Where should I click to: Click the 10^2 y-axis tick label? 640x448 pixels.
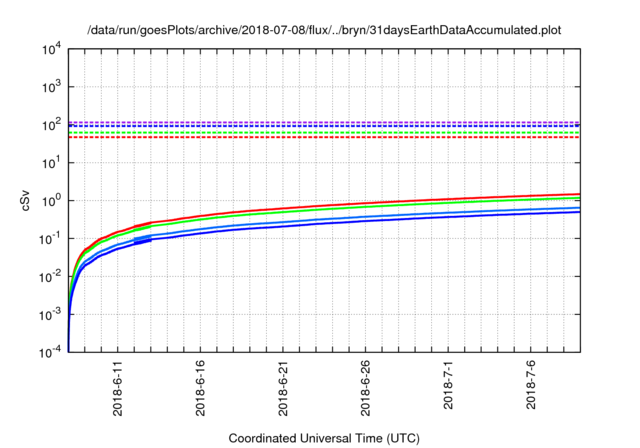tap(51, 125)
